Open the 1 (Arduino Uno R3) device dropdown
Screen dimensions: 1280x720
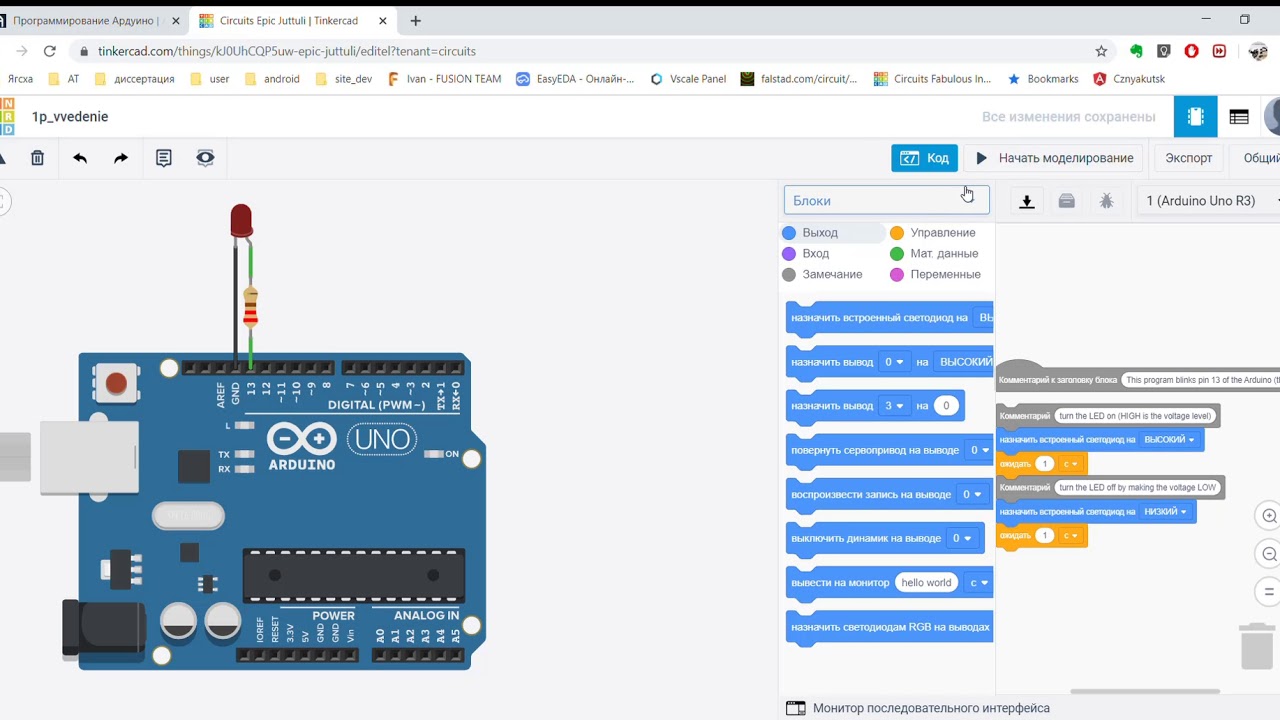1210,201
